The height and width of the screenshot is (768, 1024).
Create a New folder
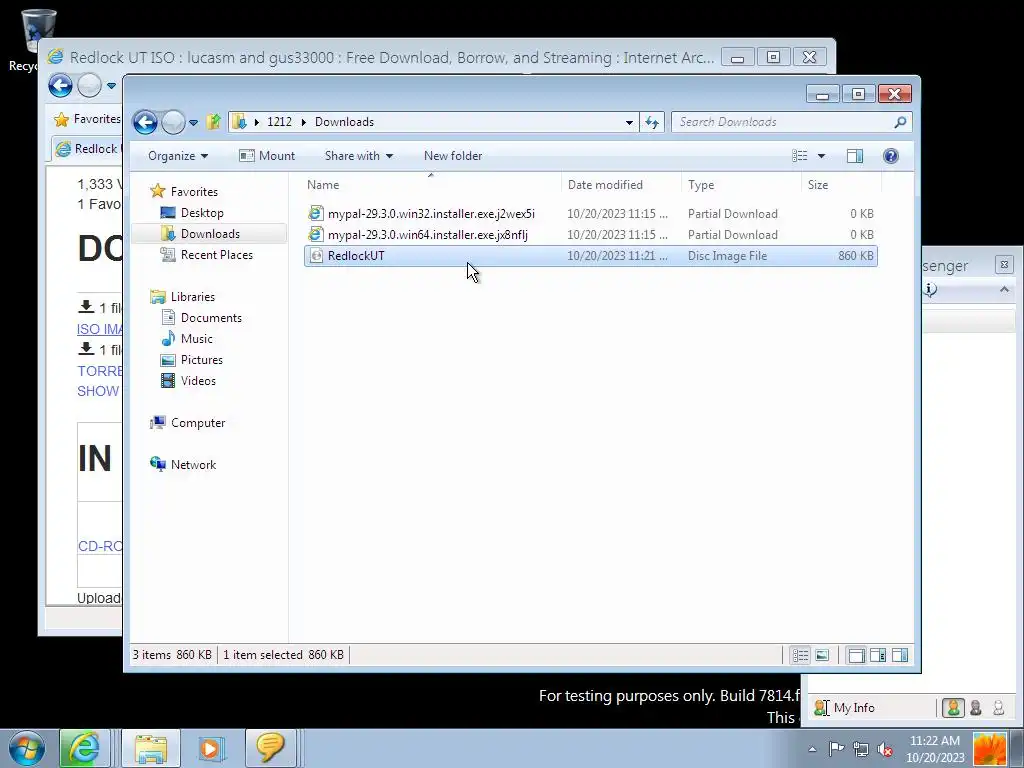453,155
